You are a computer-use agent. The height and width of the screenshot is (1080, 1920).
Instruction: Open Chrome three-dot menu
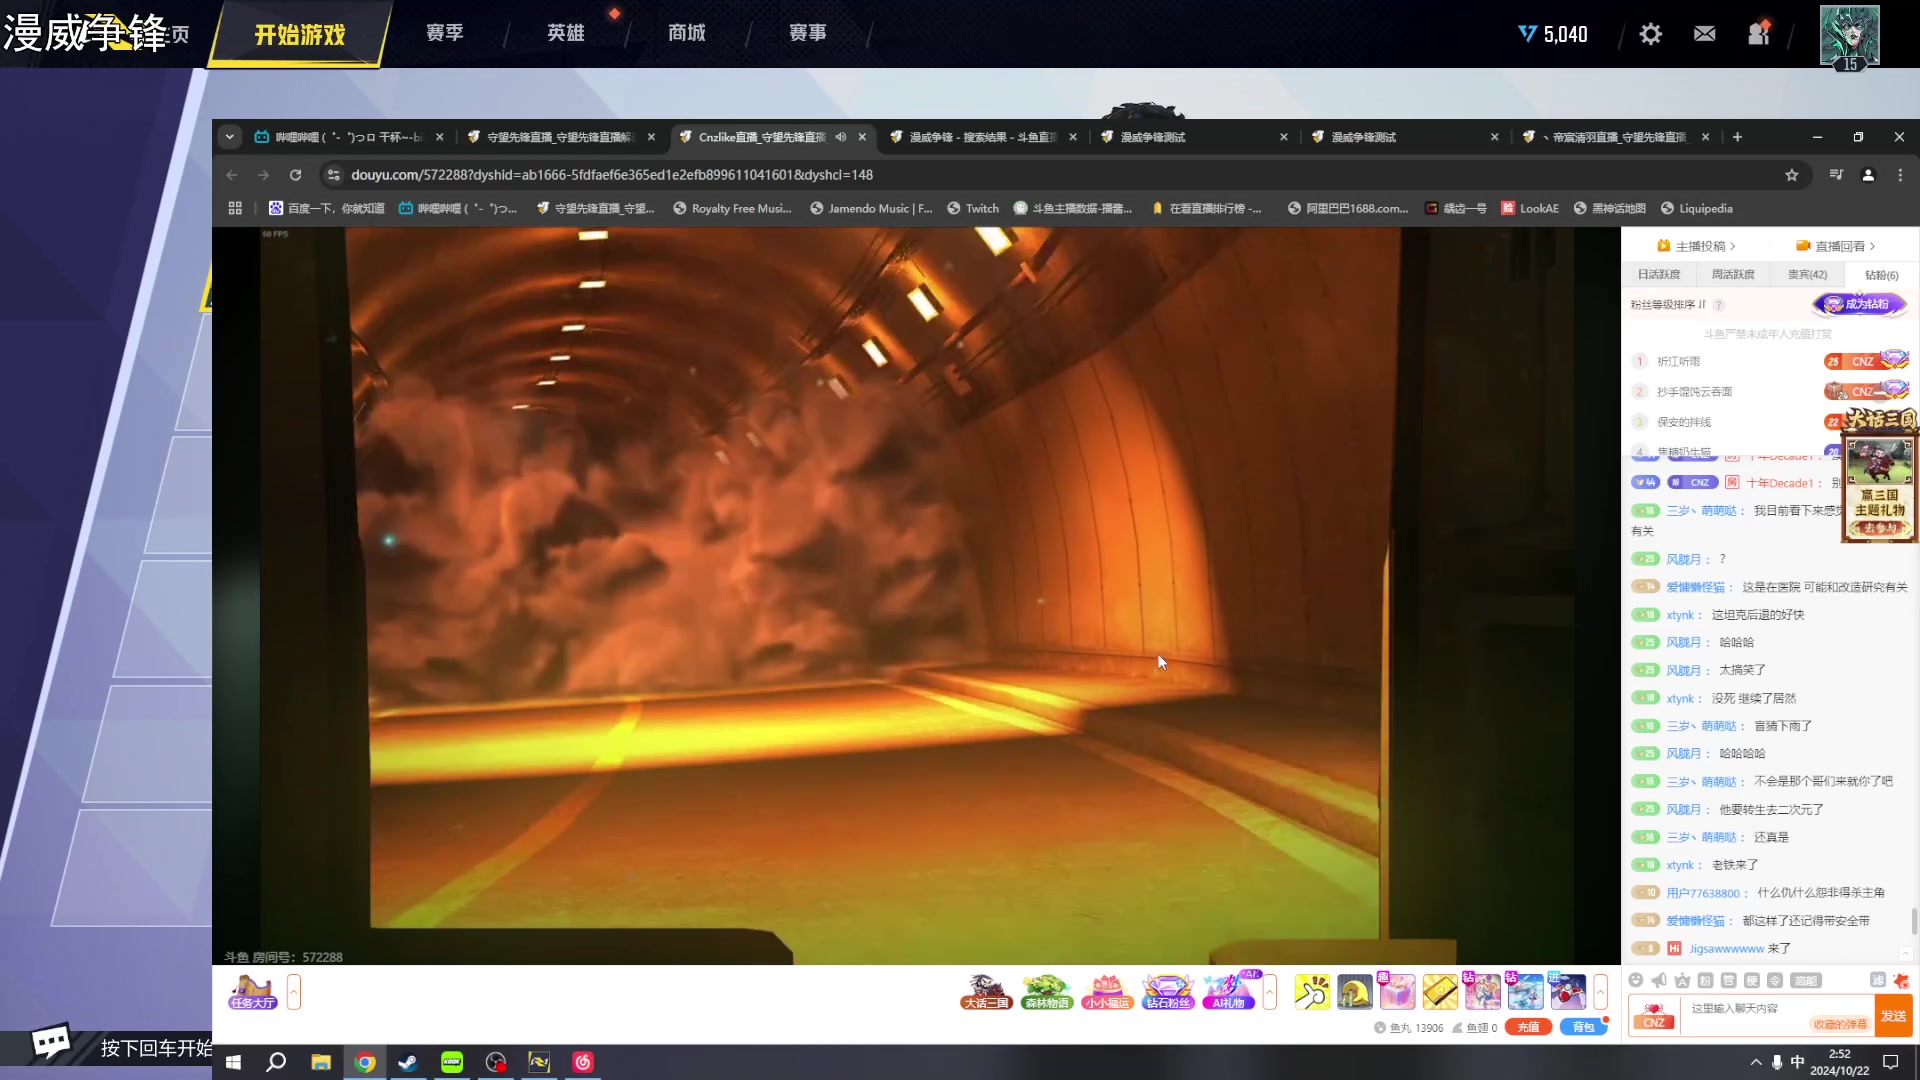(1900, 175)
